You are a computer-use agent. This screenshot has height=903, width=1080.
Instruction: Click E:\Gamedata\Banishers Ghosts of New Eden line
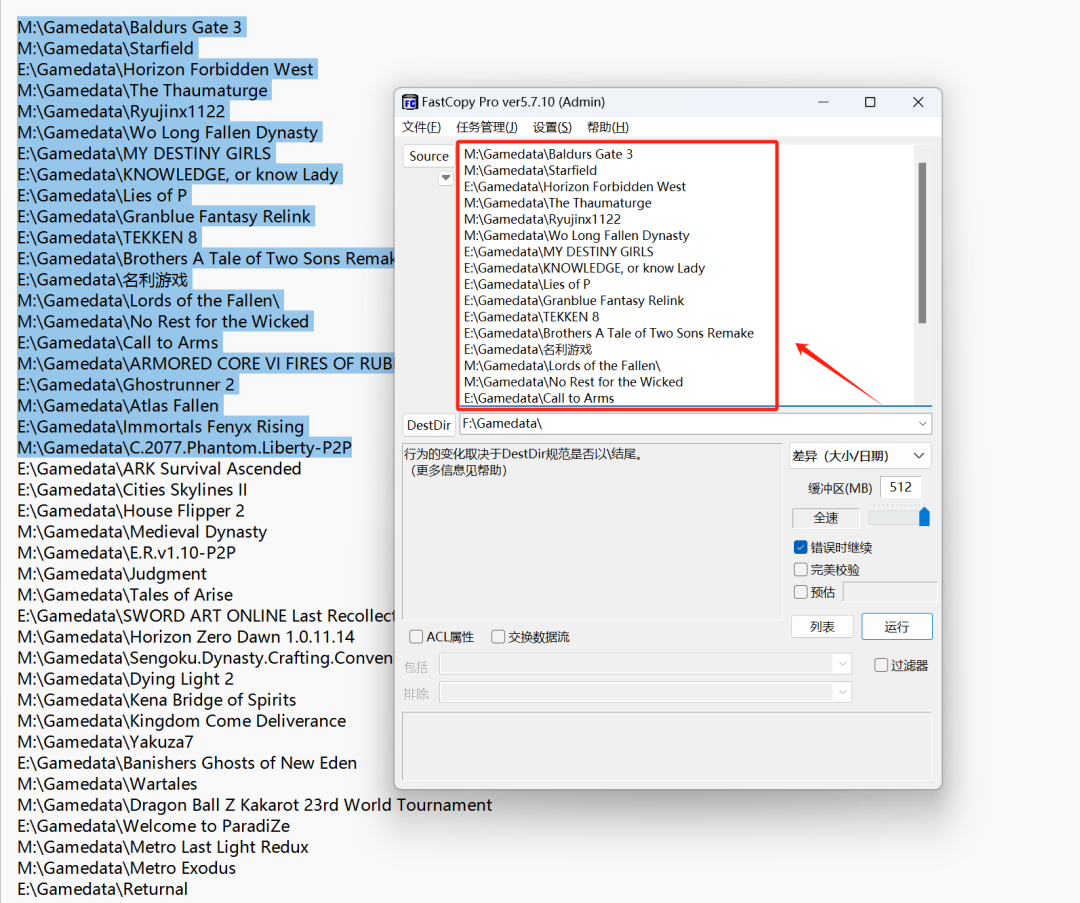pyautogui.click(x=187, y=763)
